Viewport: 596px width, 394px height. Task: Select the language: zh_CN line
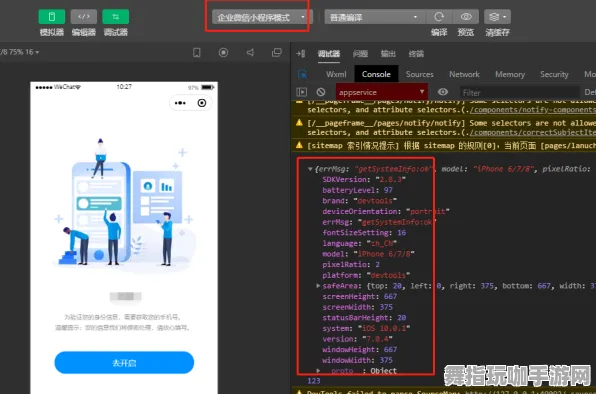click(x=360, y=243)
